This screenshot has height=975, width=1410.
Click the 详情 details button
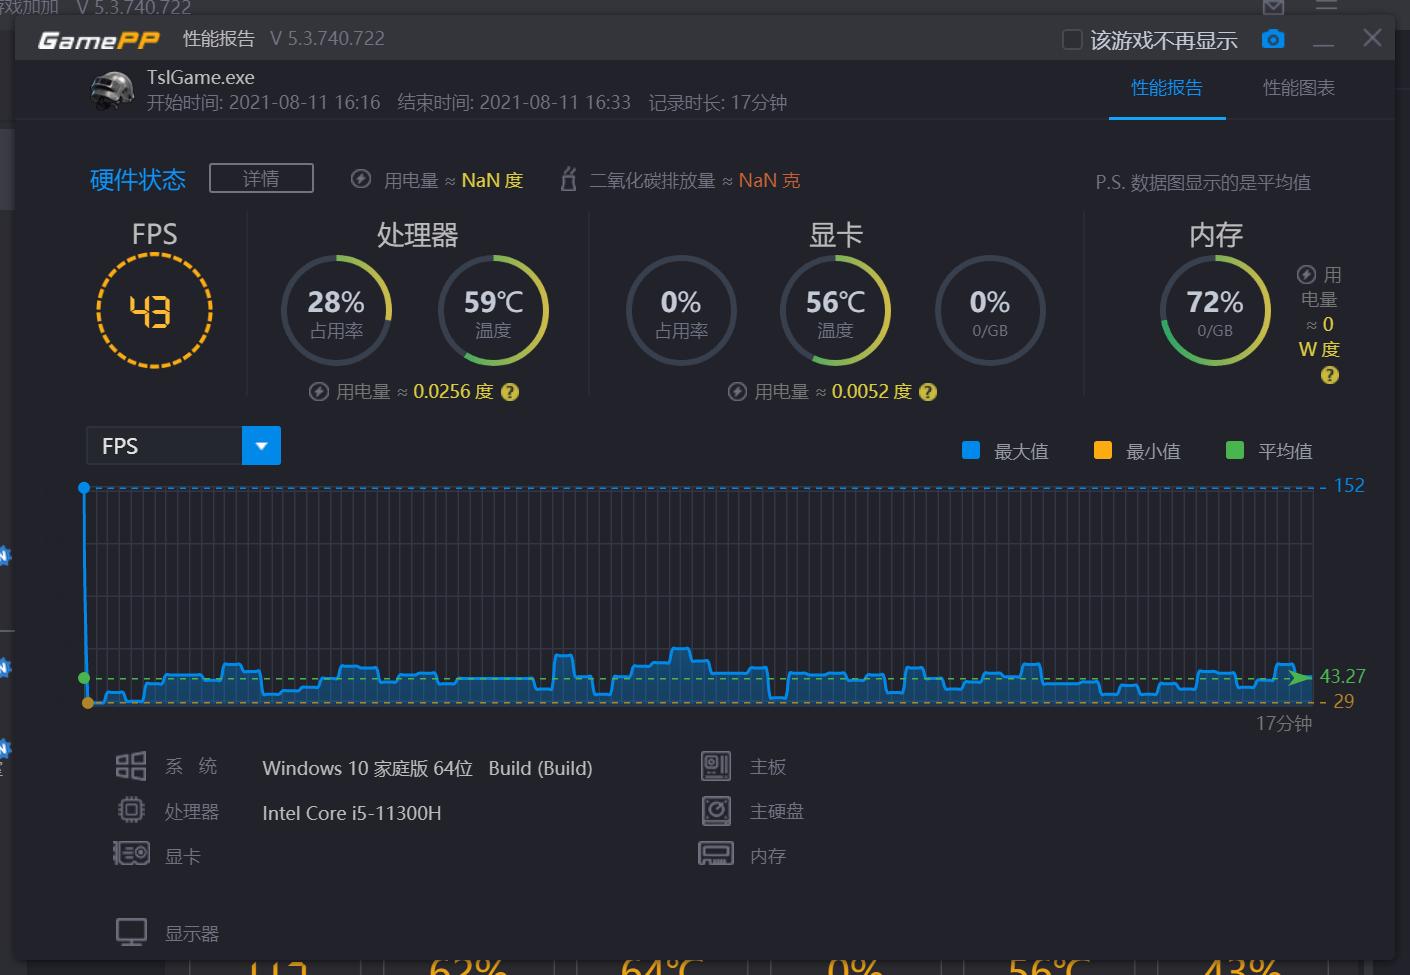tap(261, 178)
